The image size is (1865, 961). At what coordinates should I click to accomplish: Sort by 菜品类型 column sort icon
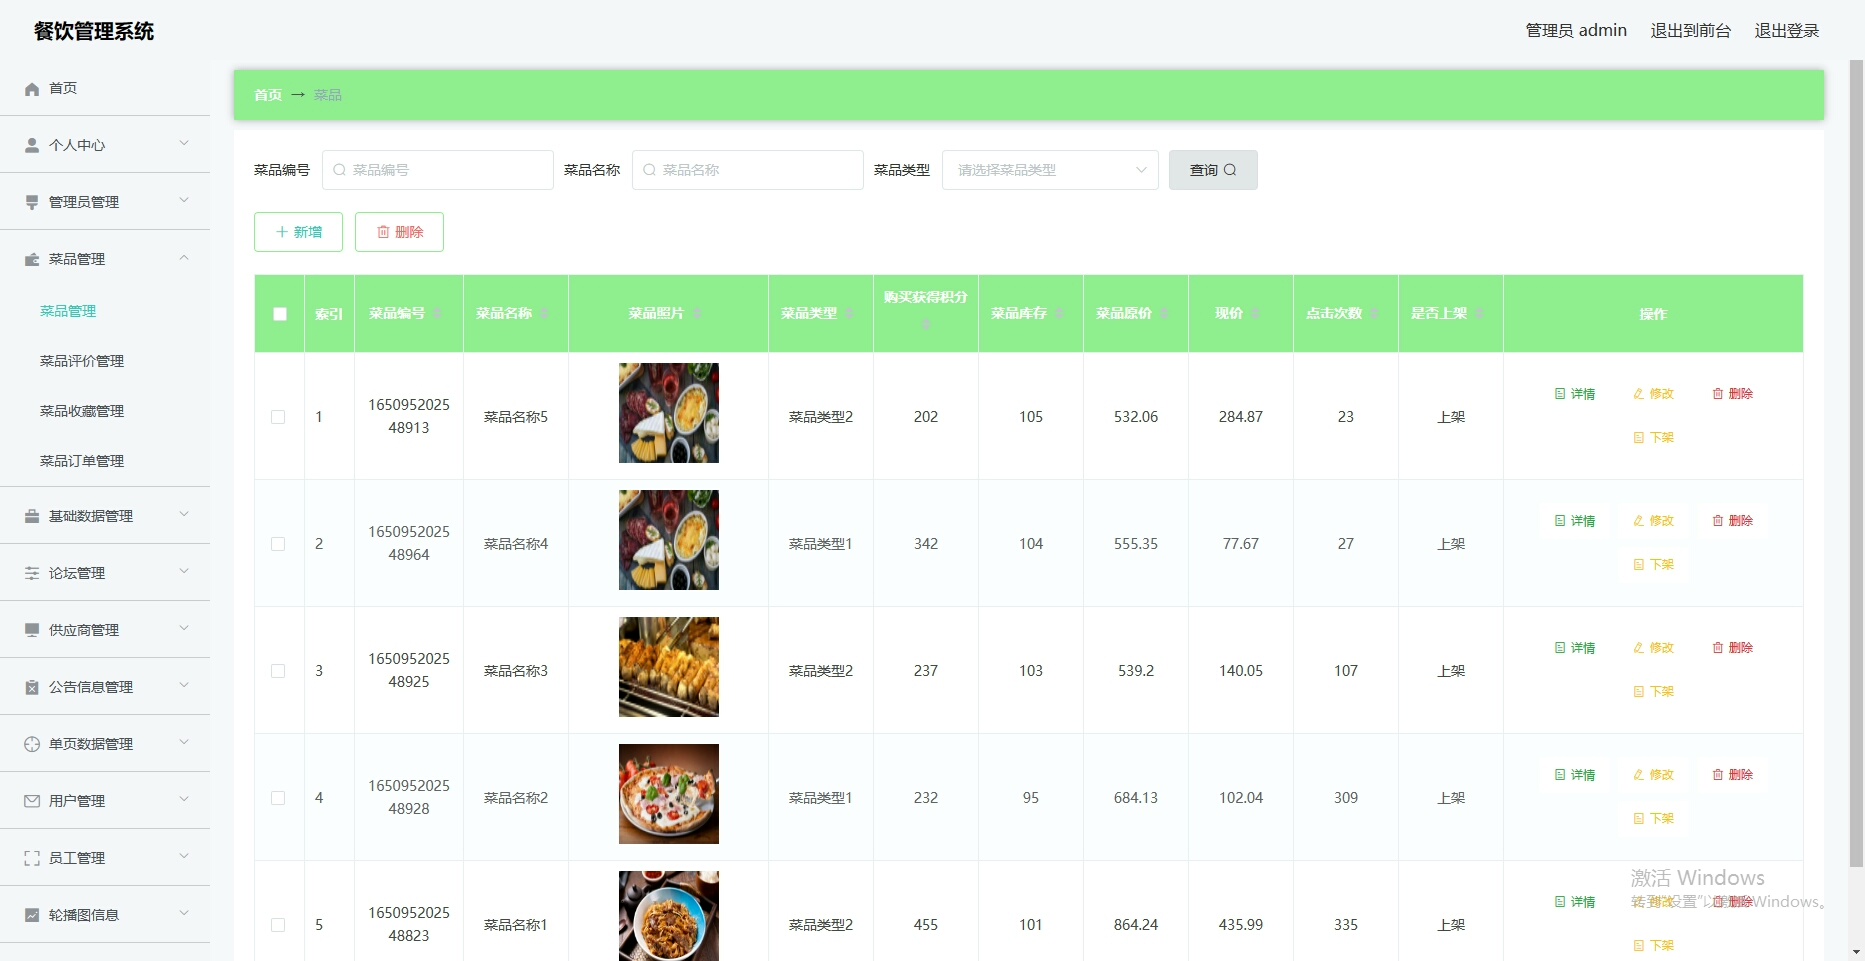click(x=849, y=314)
